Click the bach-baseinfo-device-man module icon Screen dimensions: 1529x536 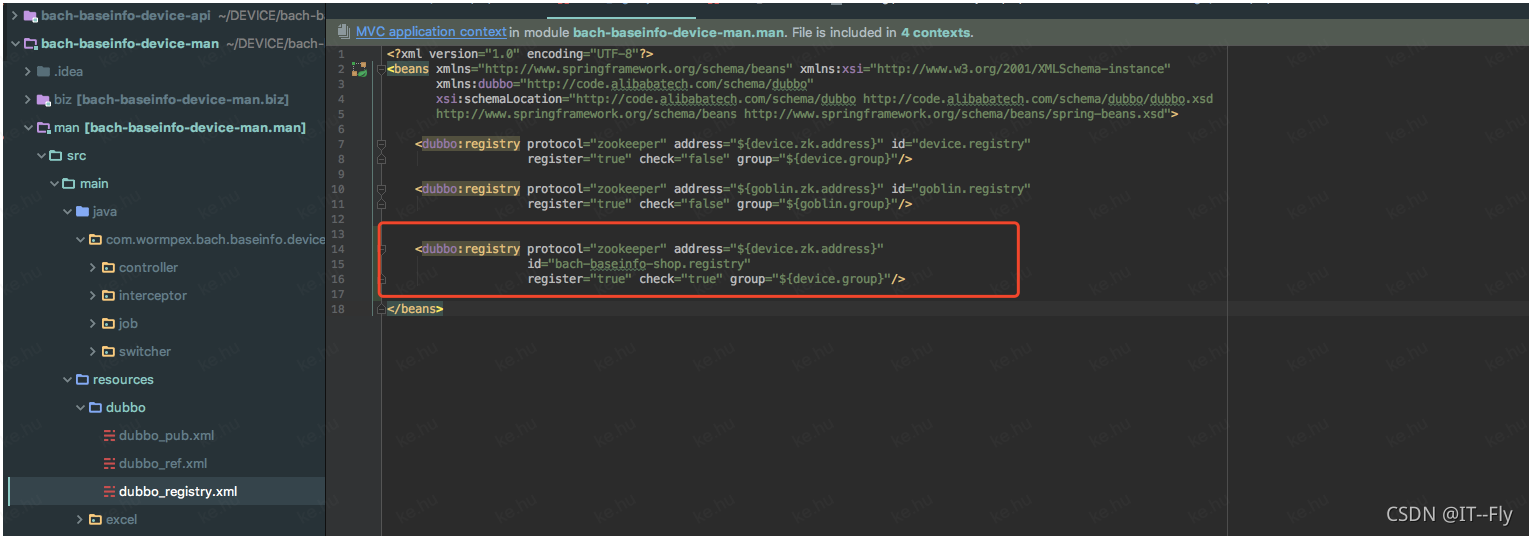click(30, 44)
